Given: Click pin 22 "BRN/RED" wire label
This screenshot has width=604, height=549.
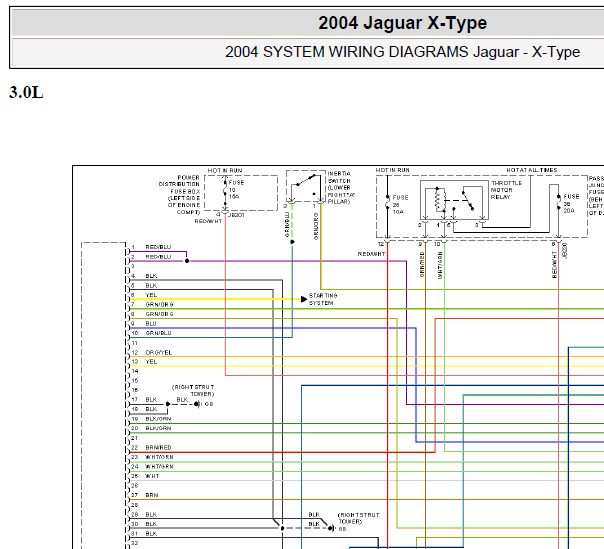Looking at the screenshot, I should (x=158, y=447).
